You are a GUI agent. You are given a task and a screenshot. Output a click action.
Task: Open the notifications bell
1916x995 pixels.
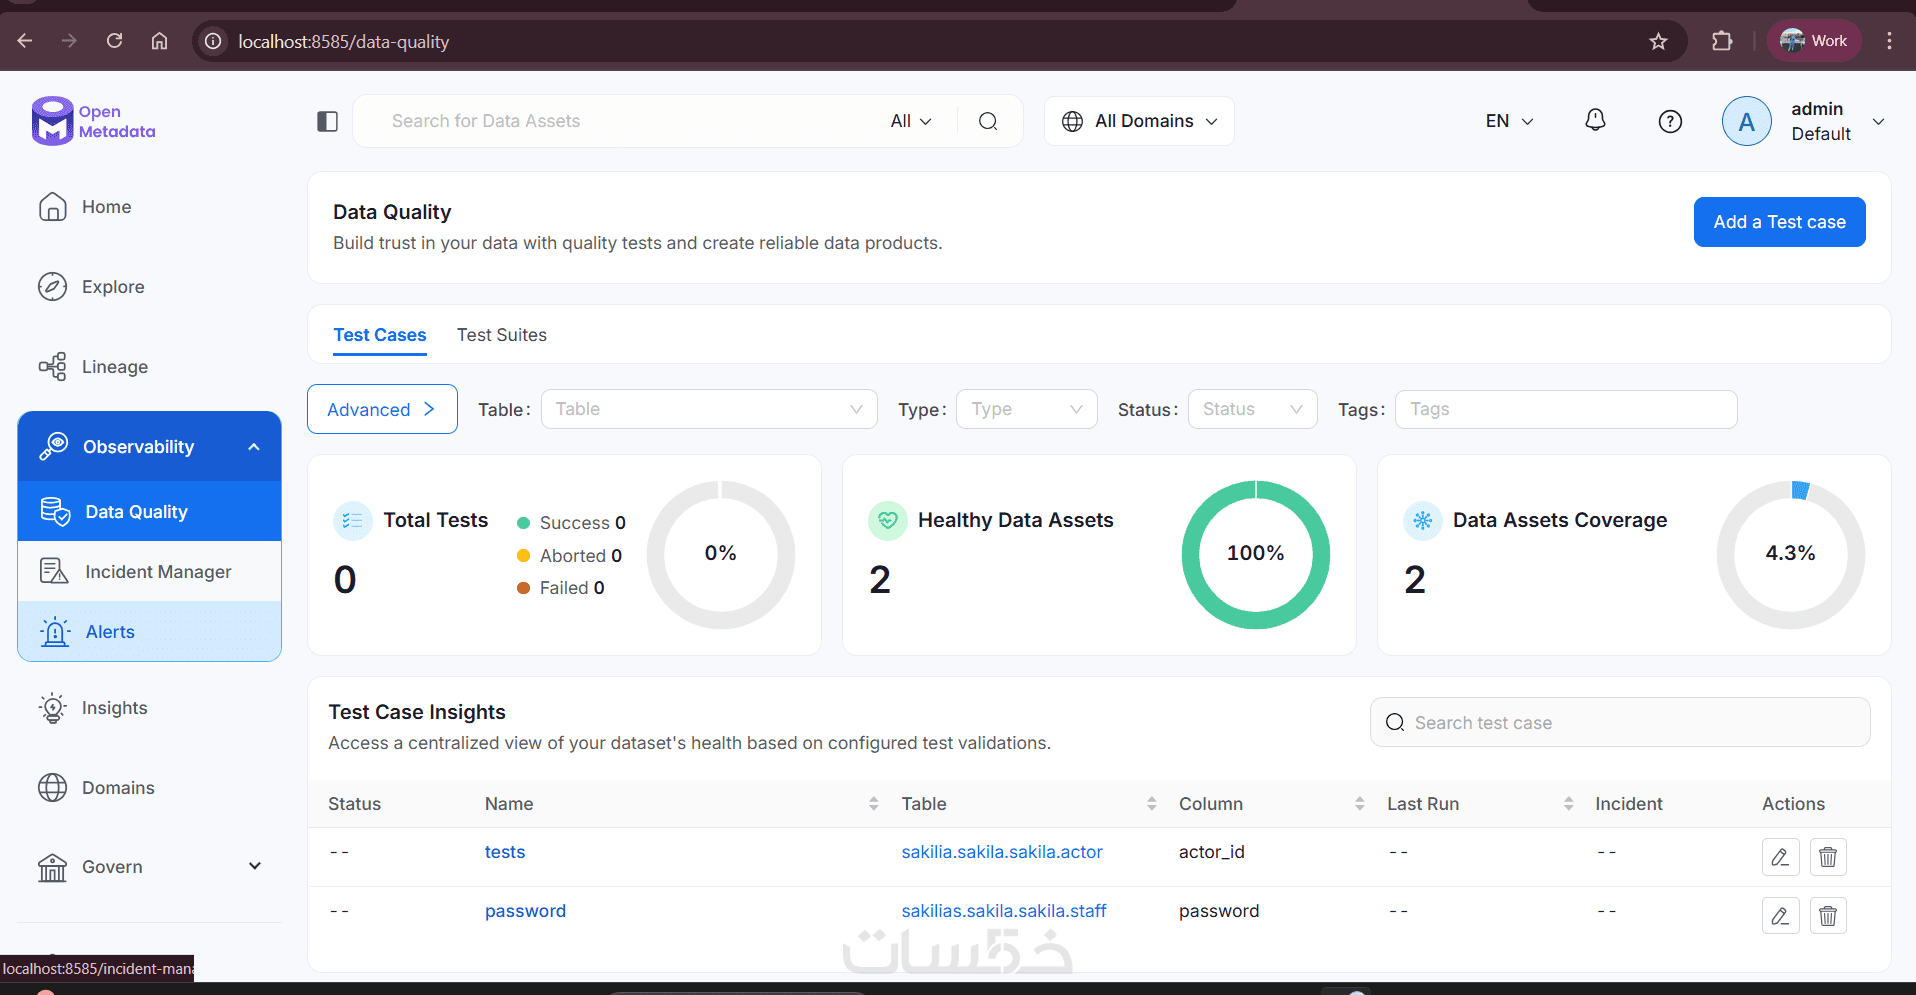(x=1595, y=121)
